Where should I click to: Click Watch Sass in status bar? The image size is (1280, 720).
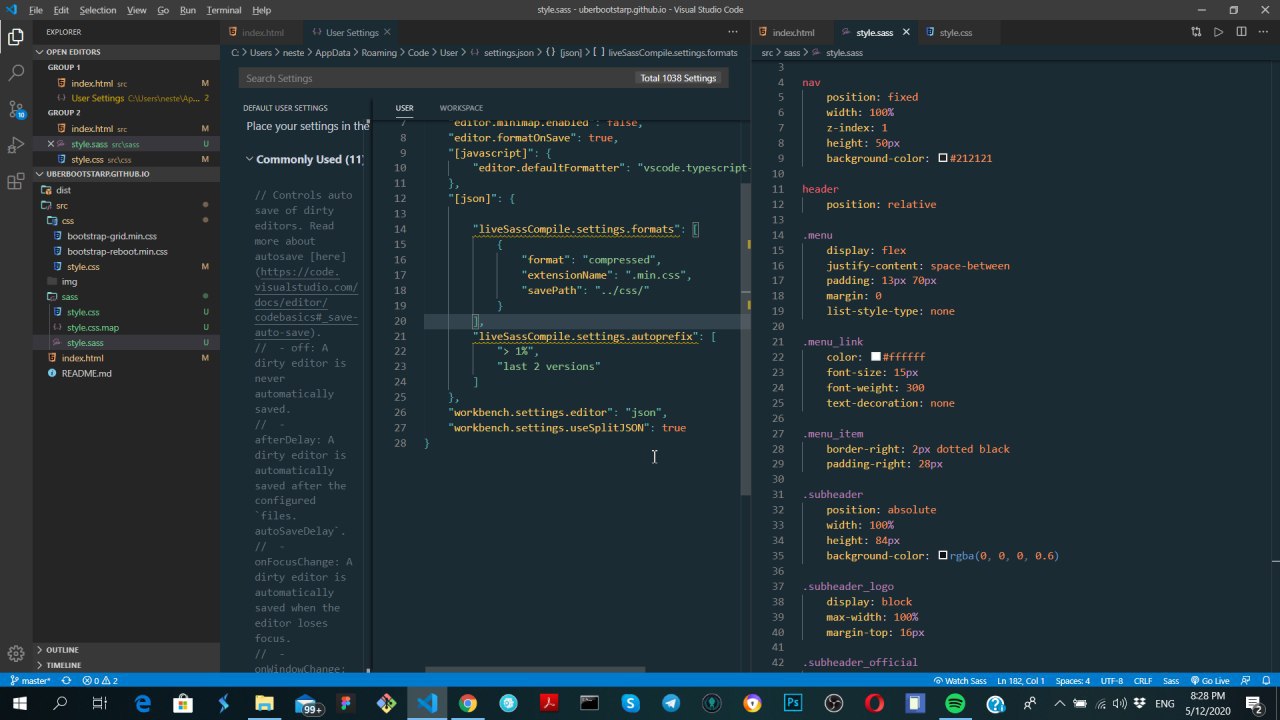[x=959, y=680]
